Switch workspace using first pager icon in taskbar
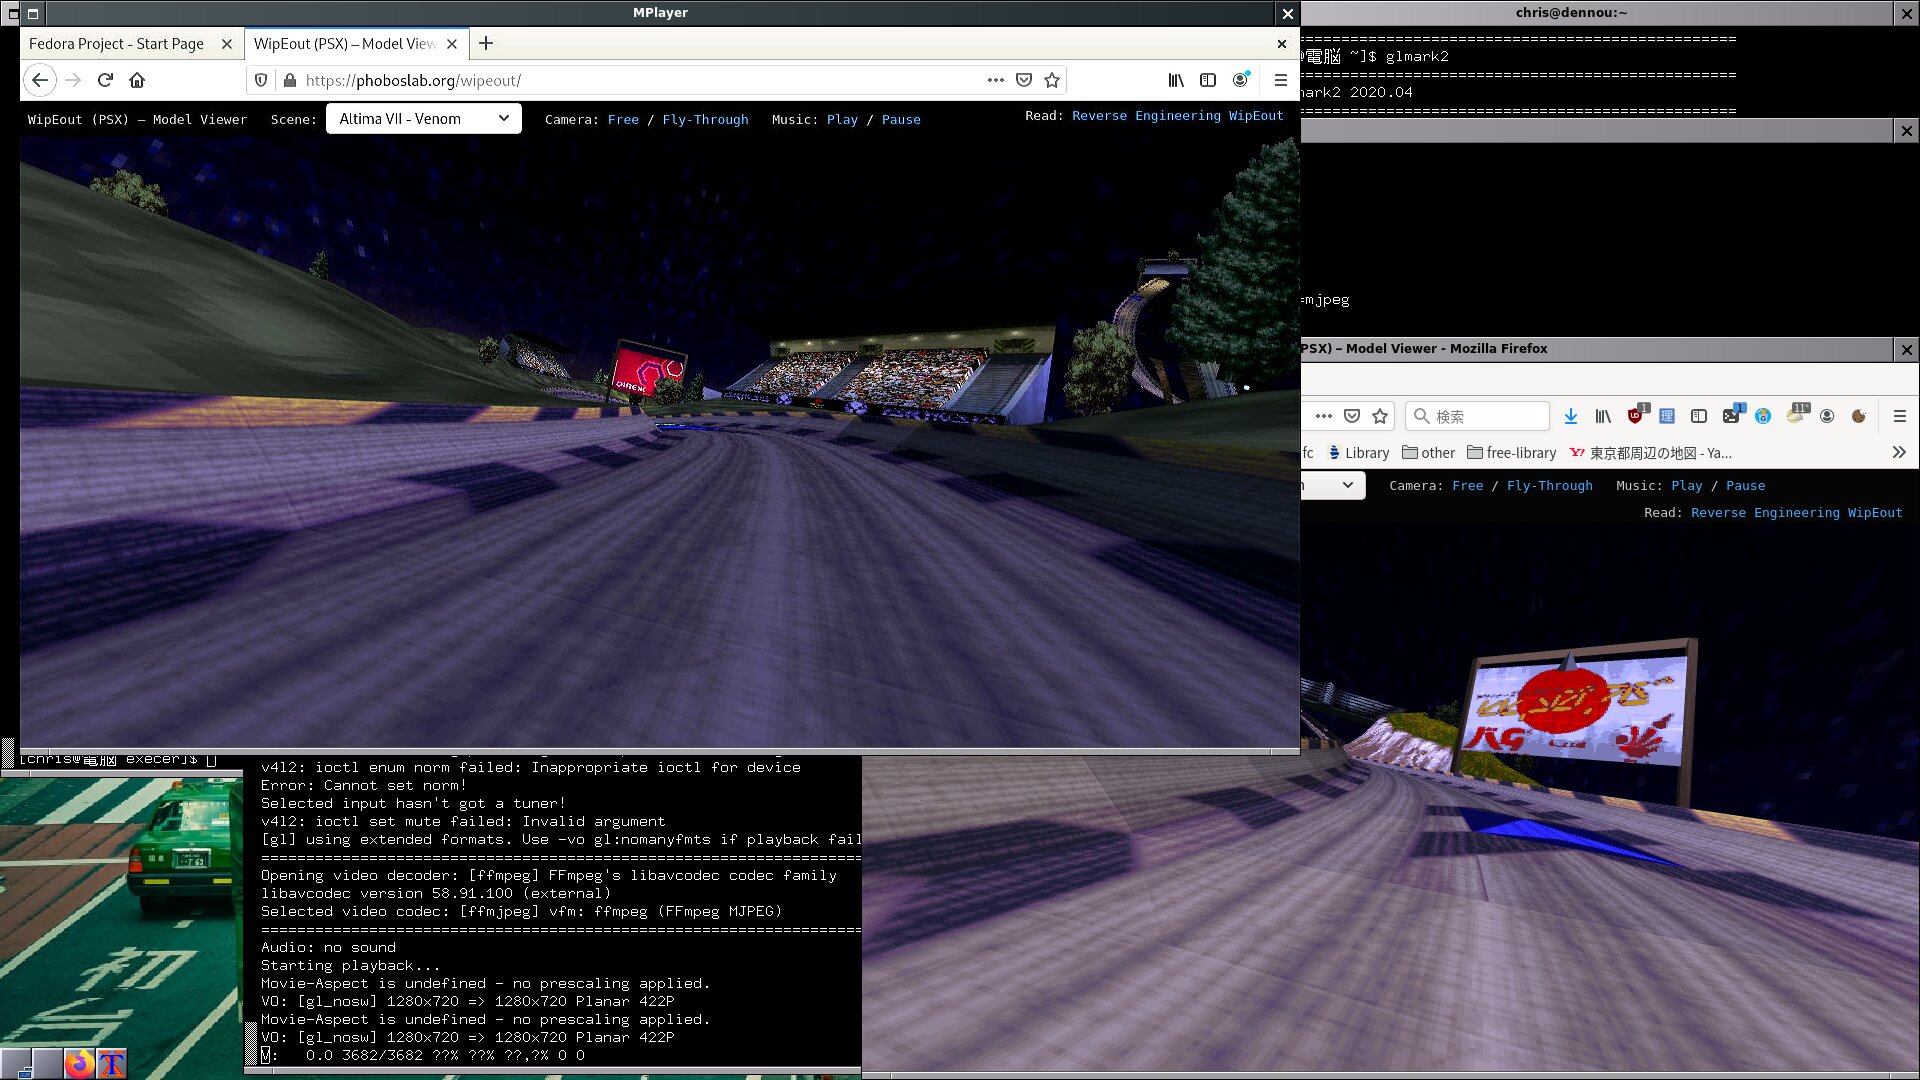The height and width of the screenshot is (1080, 1920). pyautogui.click(x=16, y=1063)
